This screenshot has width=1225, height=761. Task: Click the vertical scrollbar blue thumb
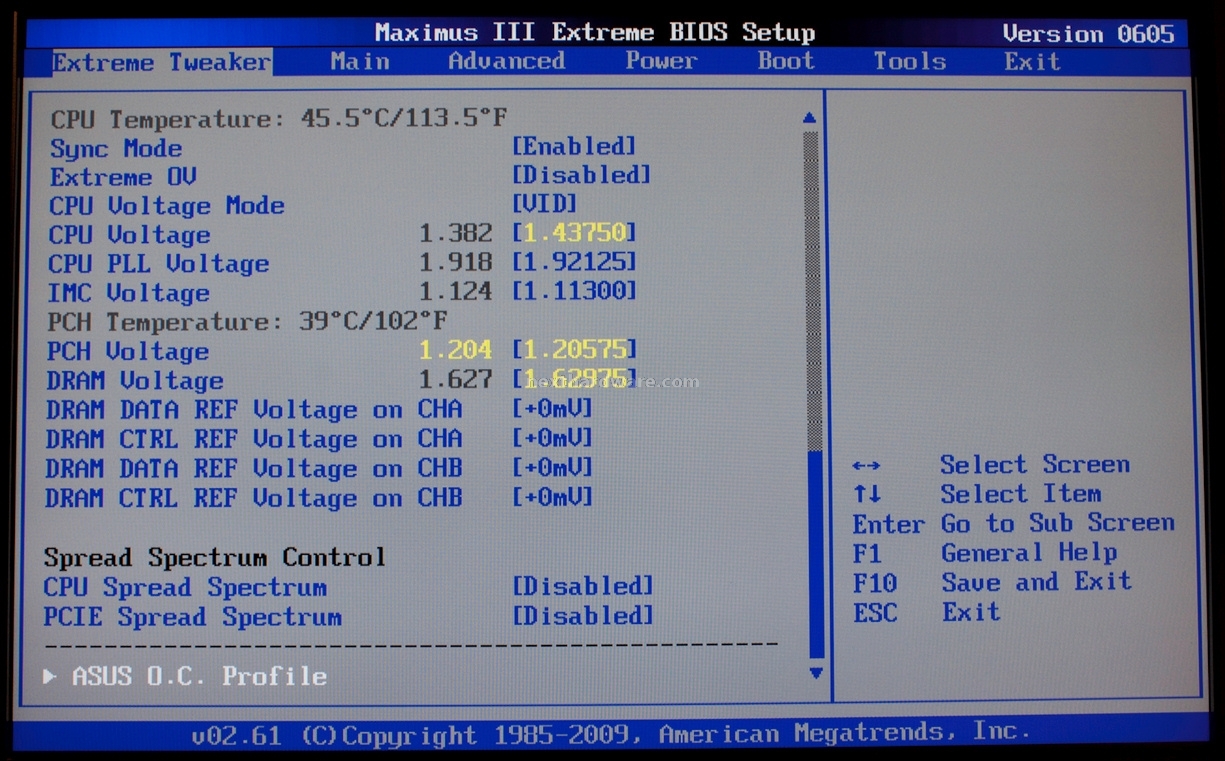click(x=814, y=555)
